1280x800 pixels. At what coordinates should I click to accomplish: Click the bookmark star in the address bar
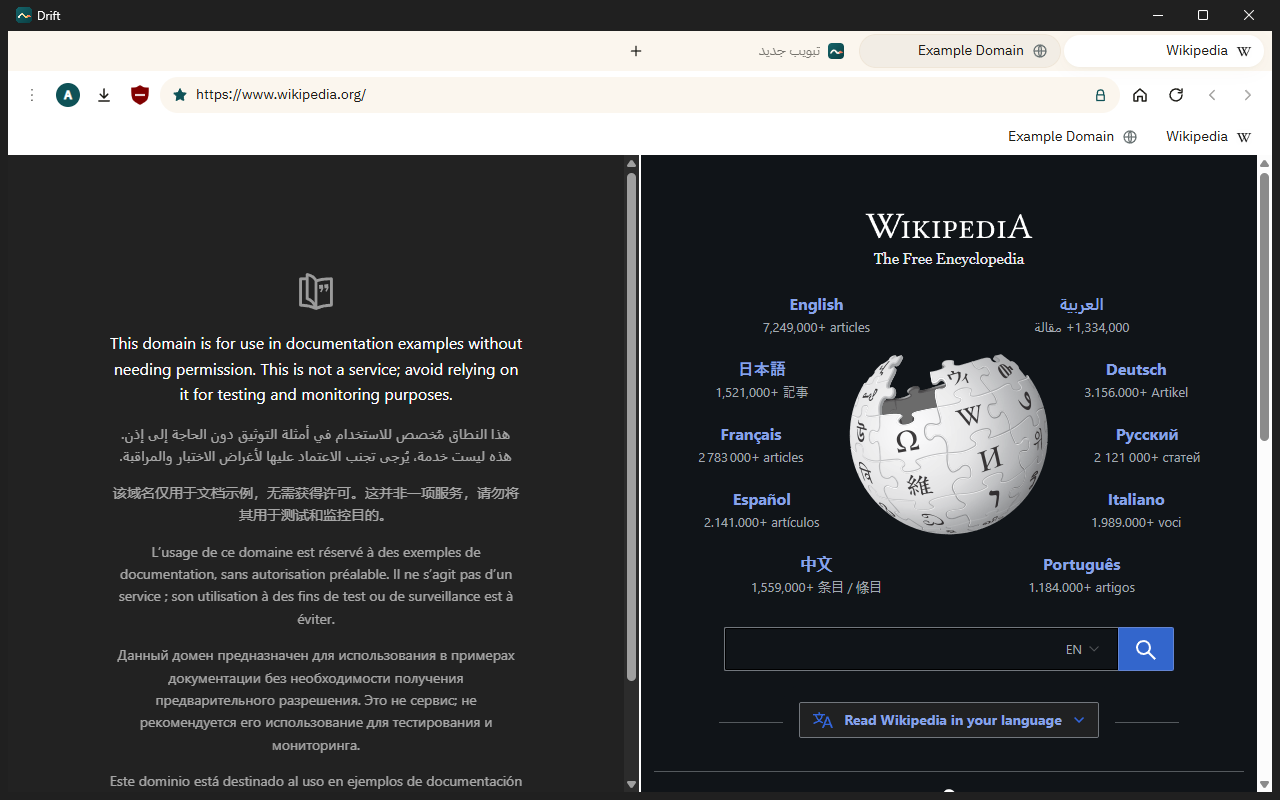click(x=180, y=95)
